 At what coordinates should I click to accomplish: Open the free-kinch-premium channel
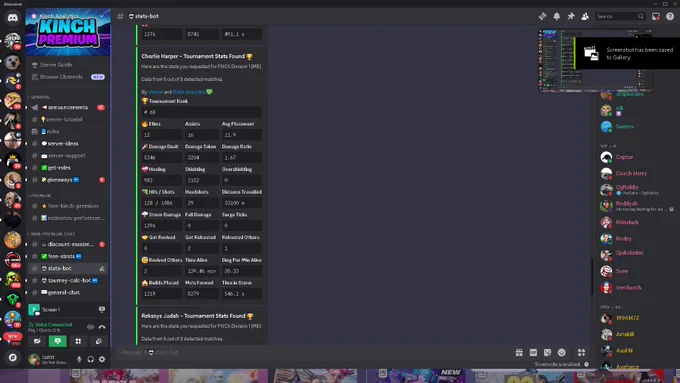[68, 206]
